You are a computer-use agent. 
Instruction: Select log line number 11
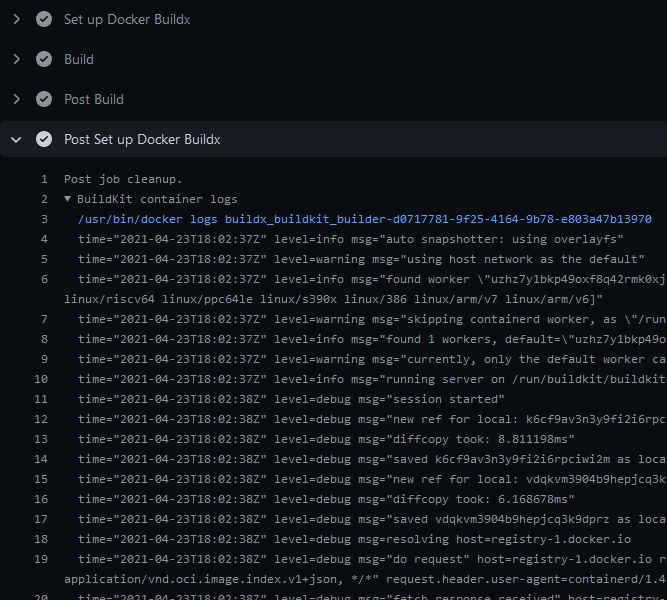coord(42,399)
